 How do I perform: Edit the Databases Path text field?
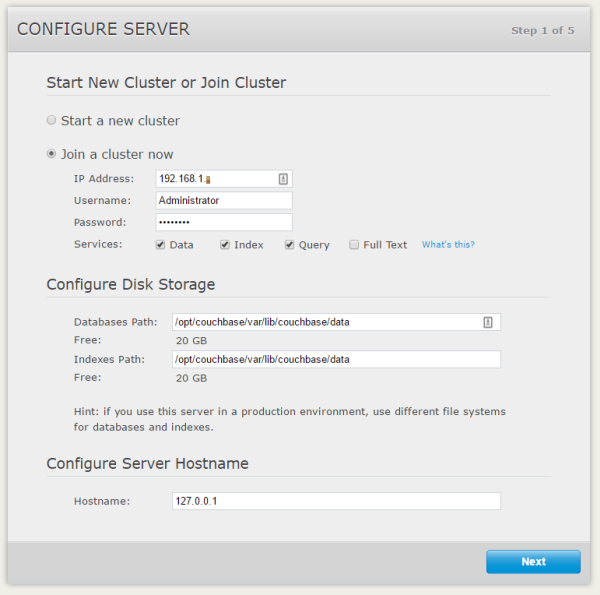point(325,322)
